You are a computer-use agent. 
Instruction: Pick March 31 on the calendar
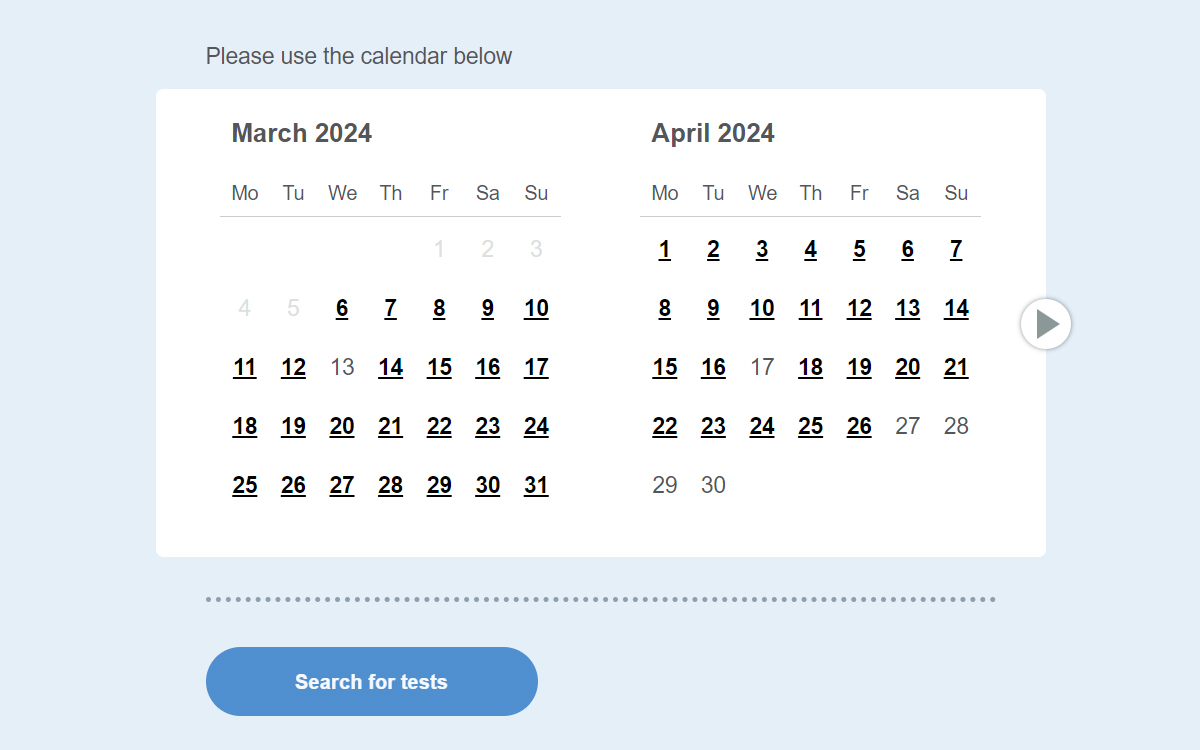536,485
